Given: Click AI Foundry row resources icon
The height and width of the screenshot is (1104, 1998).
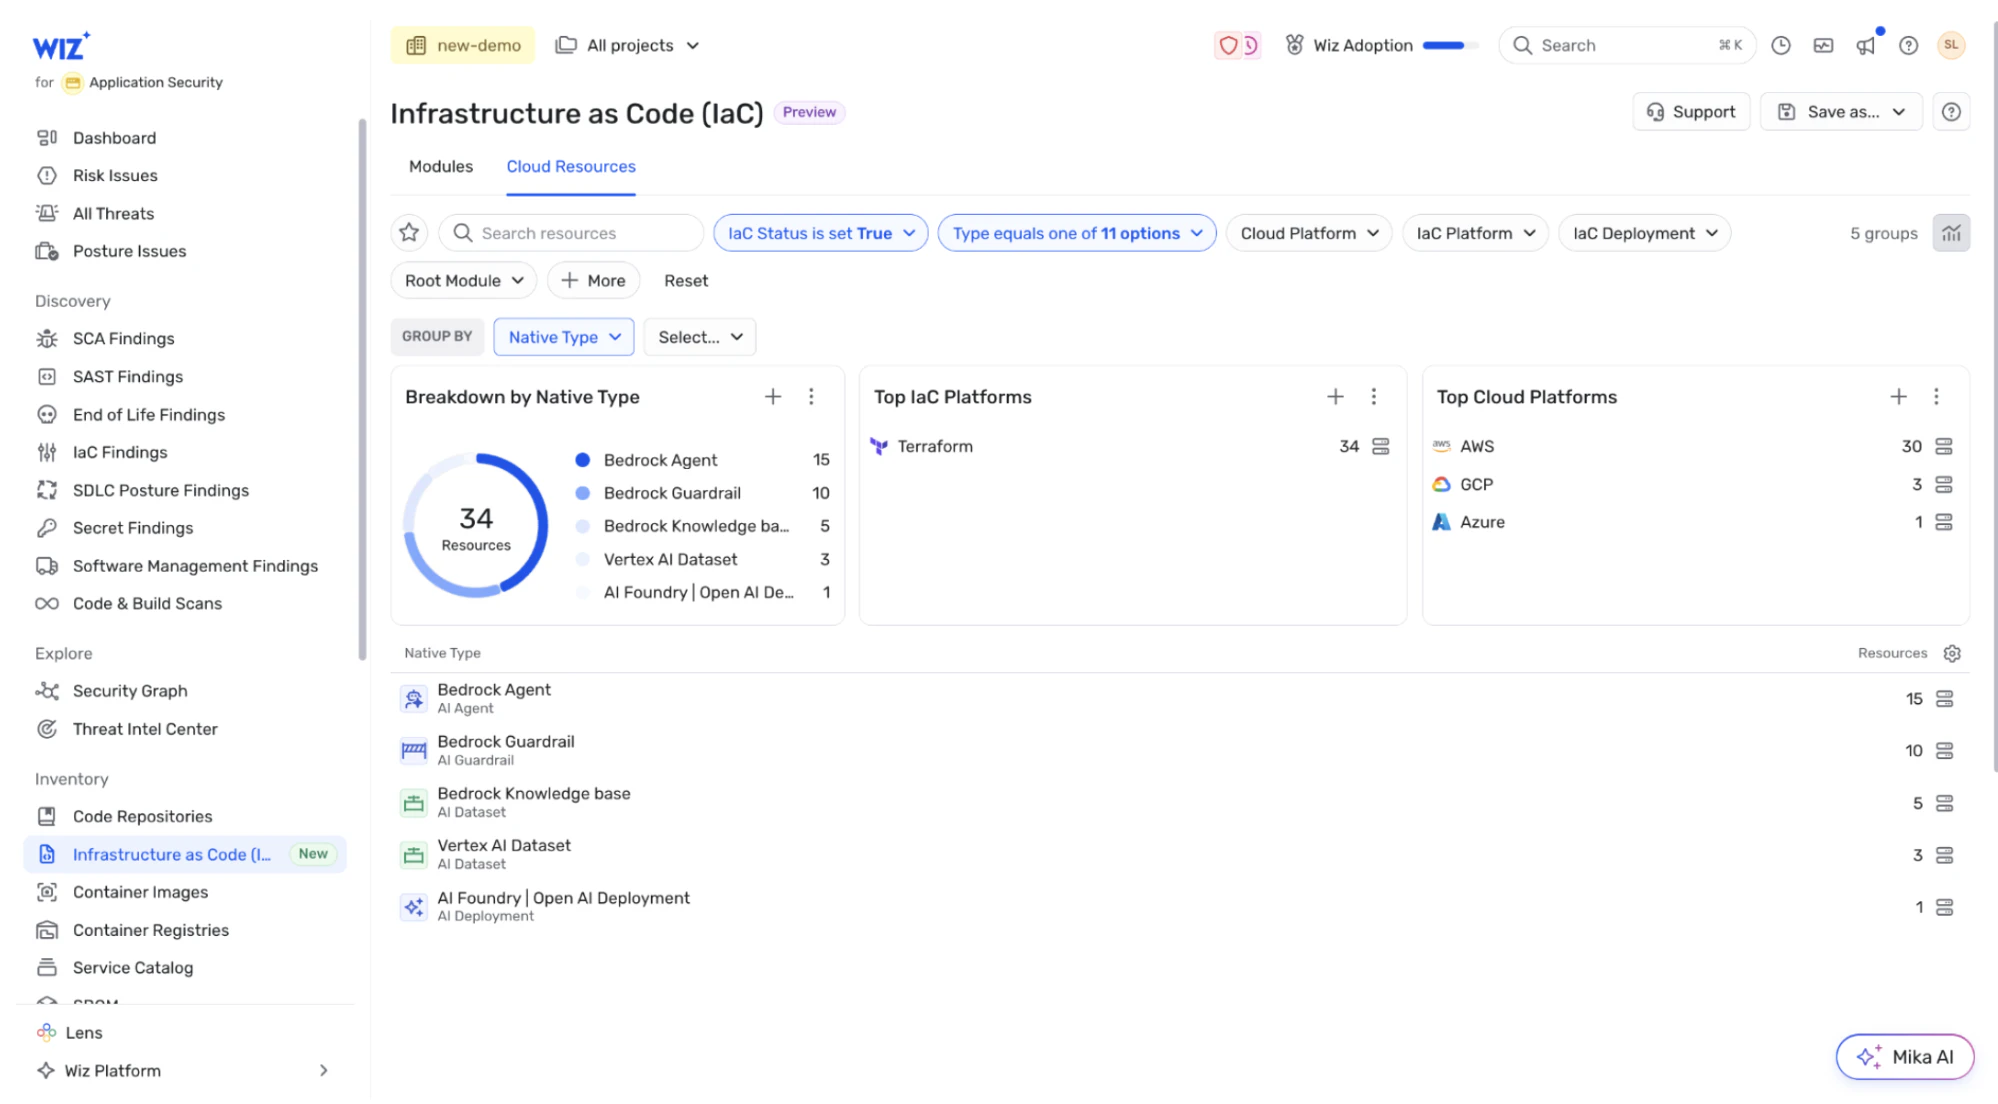Looking at the screenshot, I should (1944, 907).
